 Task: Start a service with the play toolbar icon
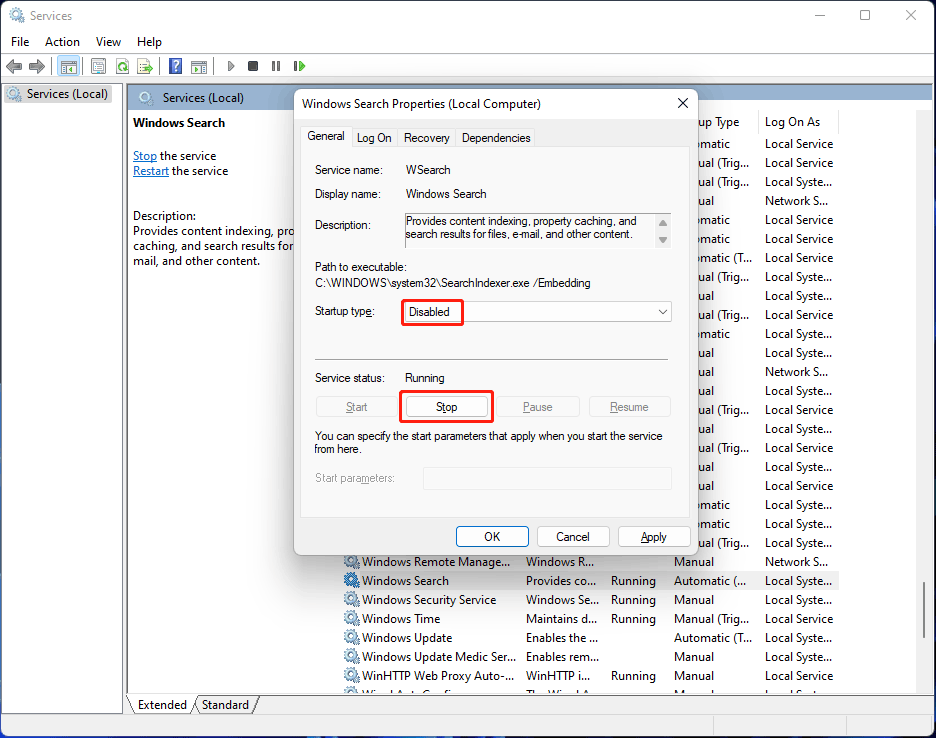tap(230, 66)
